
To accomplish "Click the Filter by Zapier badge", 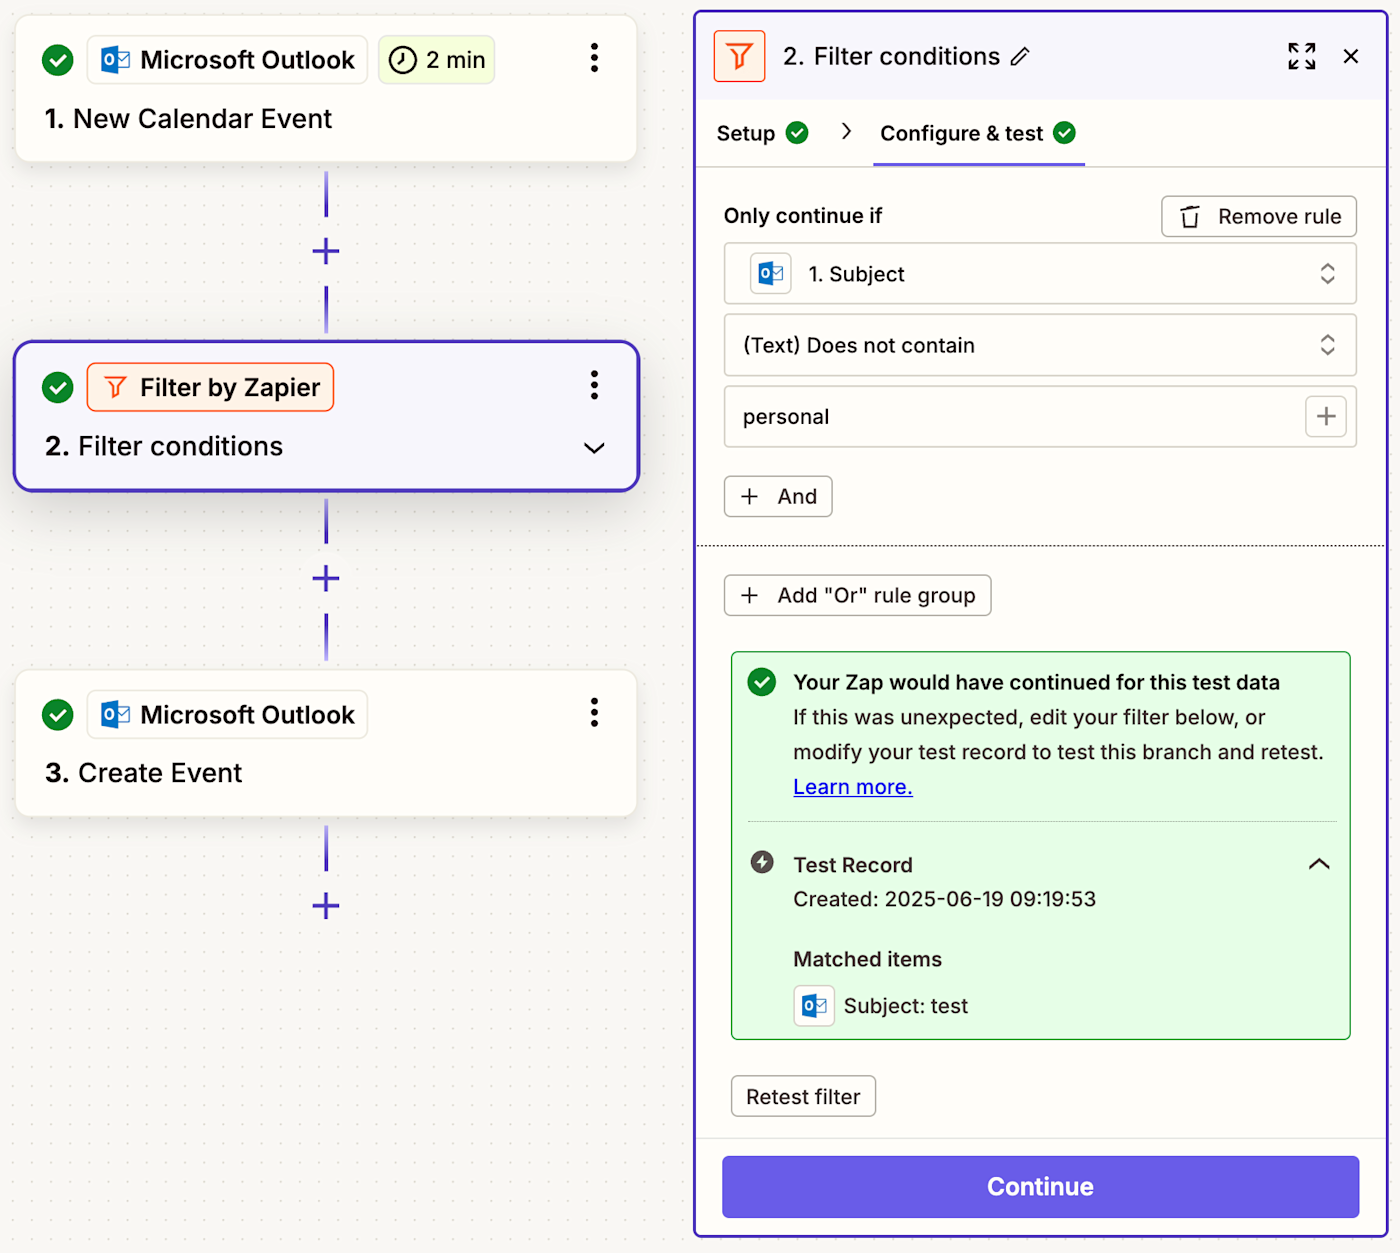I will coord(210,387).
